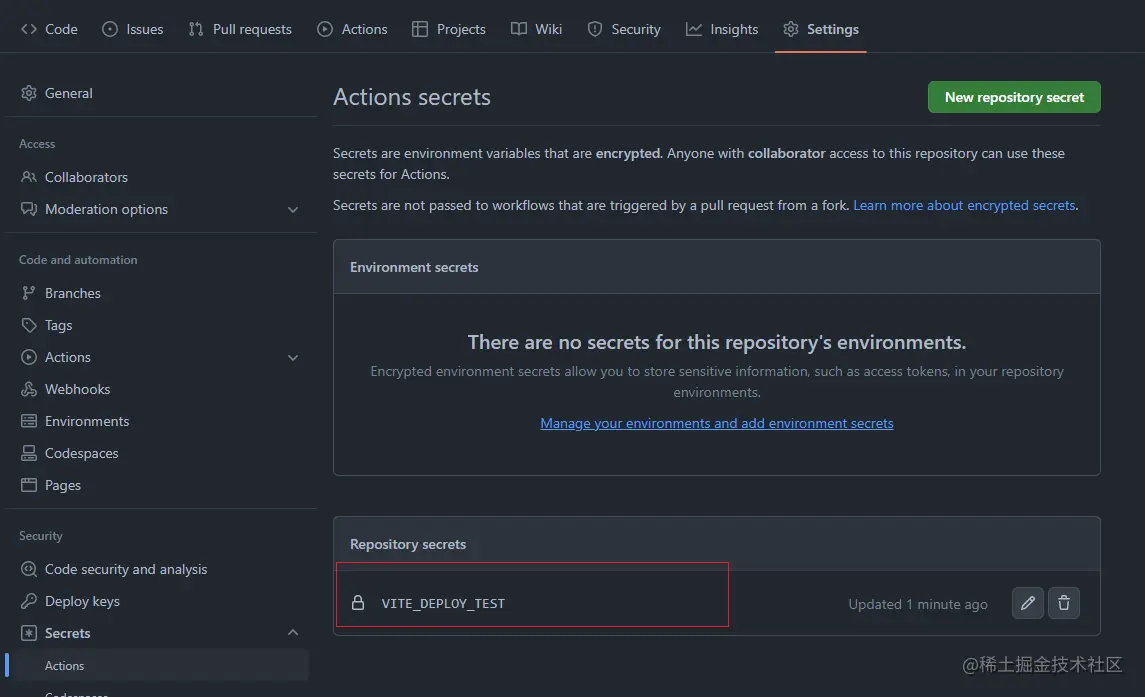Click the Repository secrets header
Screen dimensions: 1145x697
407,544
